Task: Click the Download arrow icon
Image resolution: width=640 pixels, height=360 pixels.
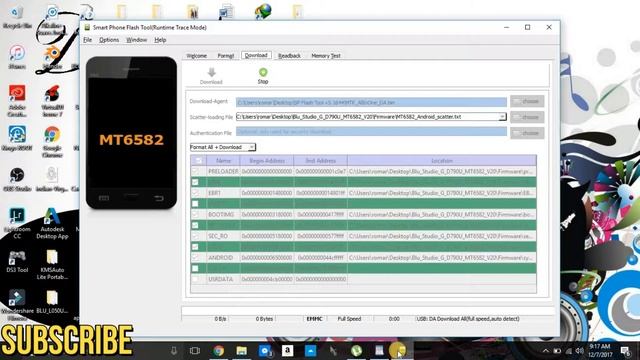Action: pyautogui.click(x=211, y=73)
